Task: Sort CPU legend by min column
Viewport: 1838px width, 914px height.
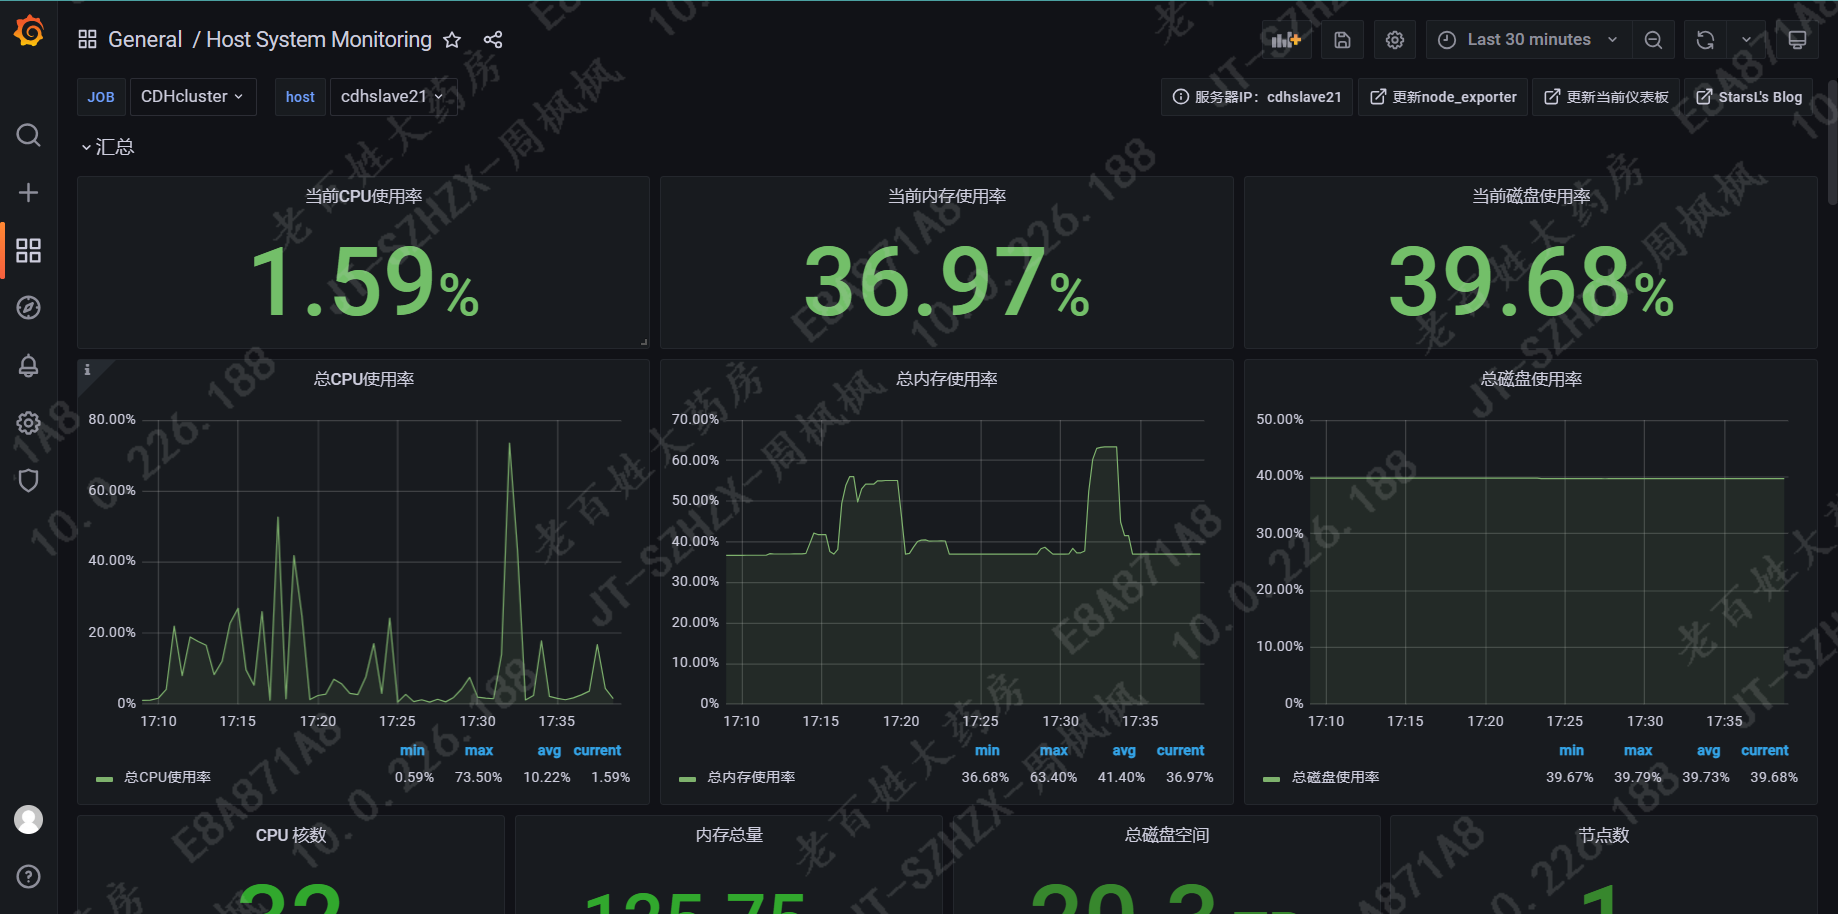Action: pos(413,750)
